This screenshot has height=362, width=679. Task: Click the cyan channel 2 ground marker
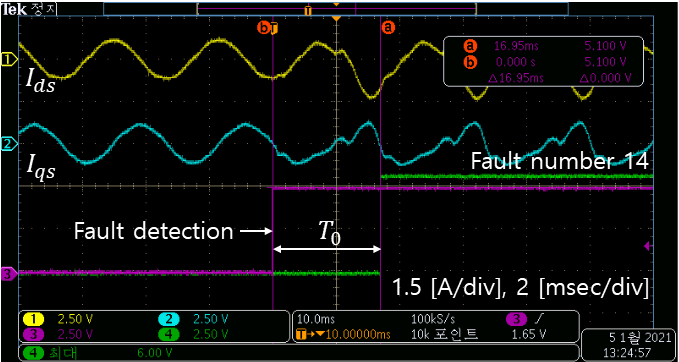[x=10, y=143]
